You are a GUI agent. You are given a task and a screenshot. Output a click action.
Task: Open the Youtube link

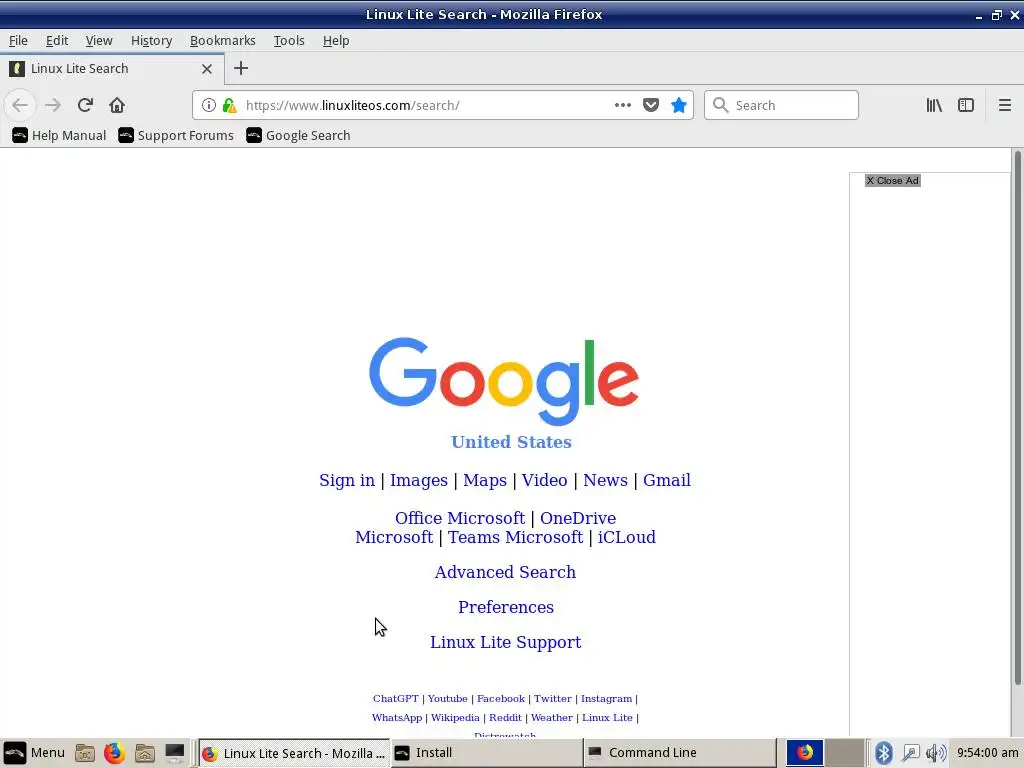coord(447,699)
